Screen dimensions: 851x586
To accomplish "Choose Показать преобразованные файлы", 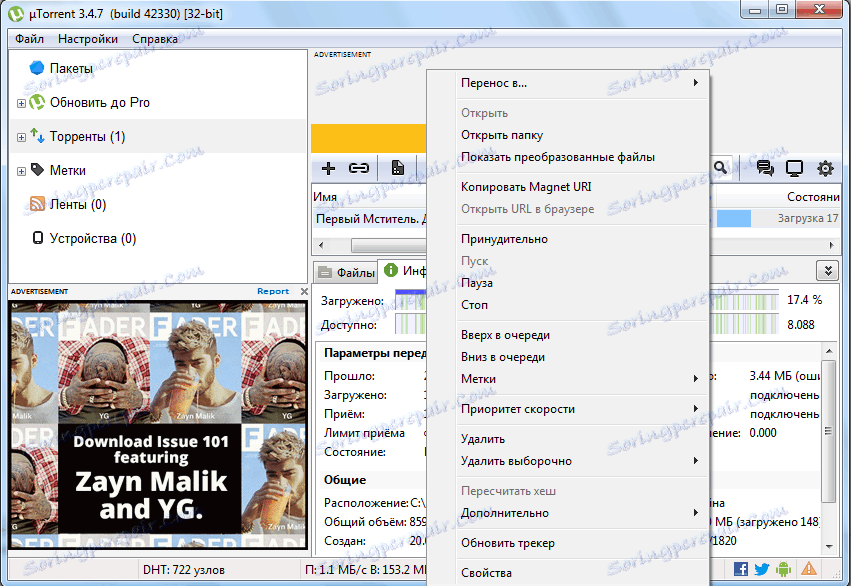I will tap(581, 157).
